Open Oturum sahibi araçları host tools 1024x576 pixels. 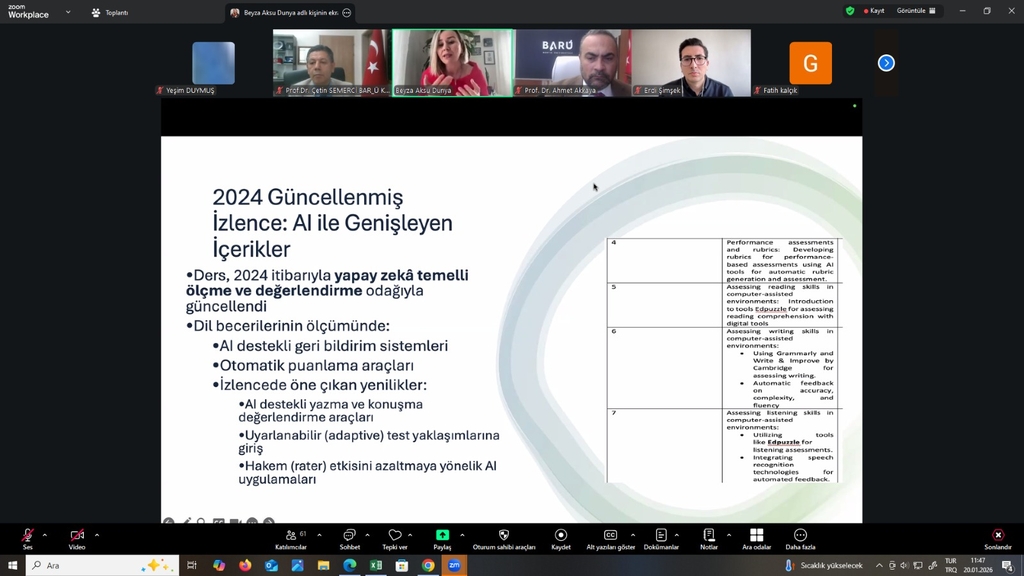pos(503,536)
